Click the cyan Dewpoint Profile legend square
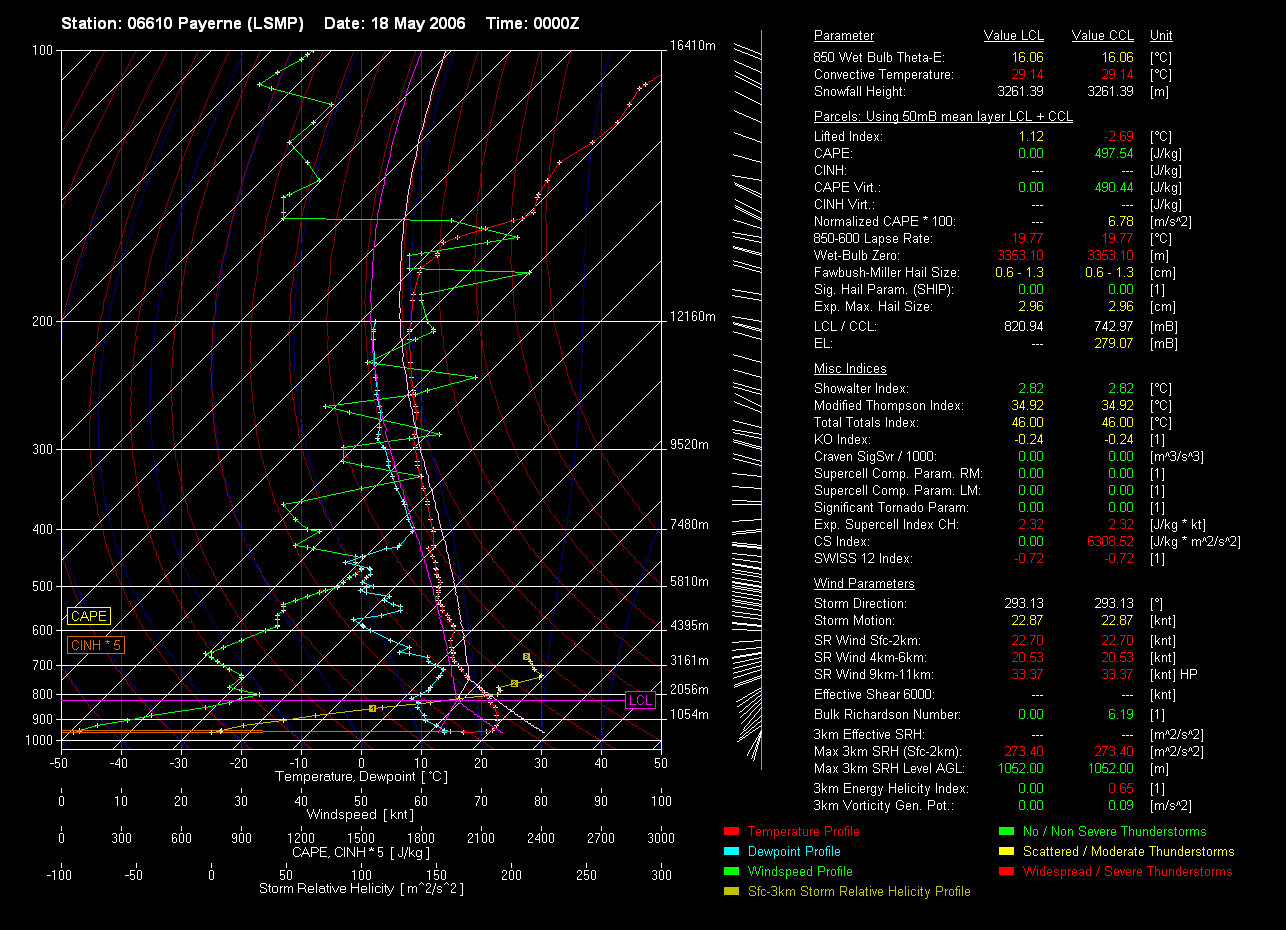The height and width of the screenshot is (930, 1286). tap(730, 851)
